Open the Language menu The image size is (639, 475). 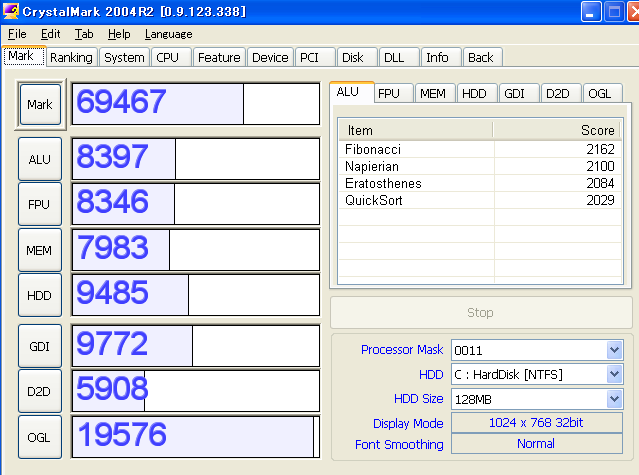tap(168, 34)
